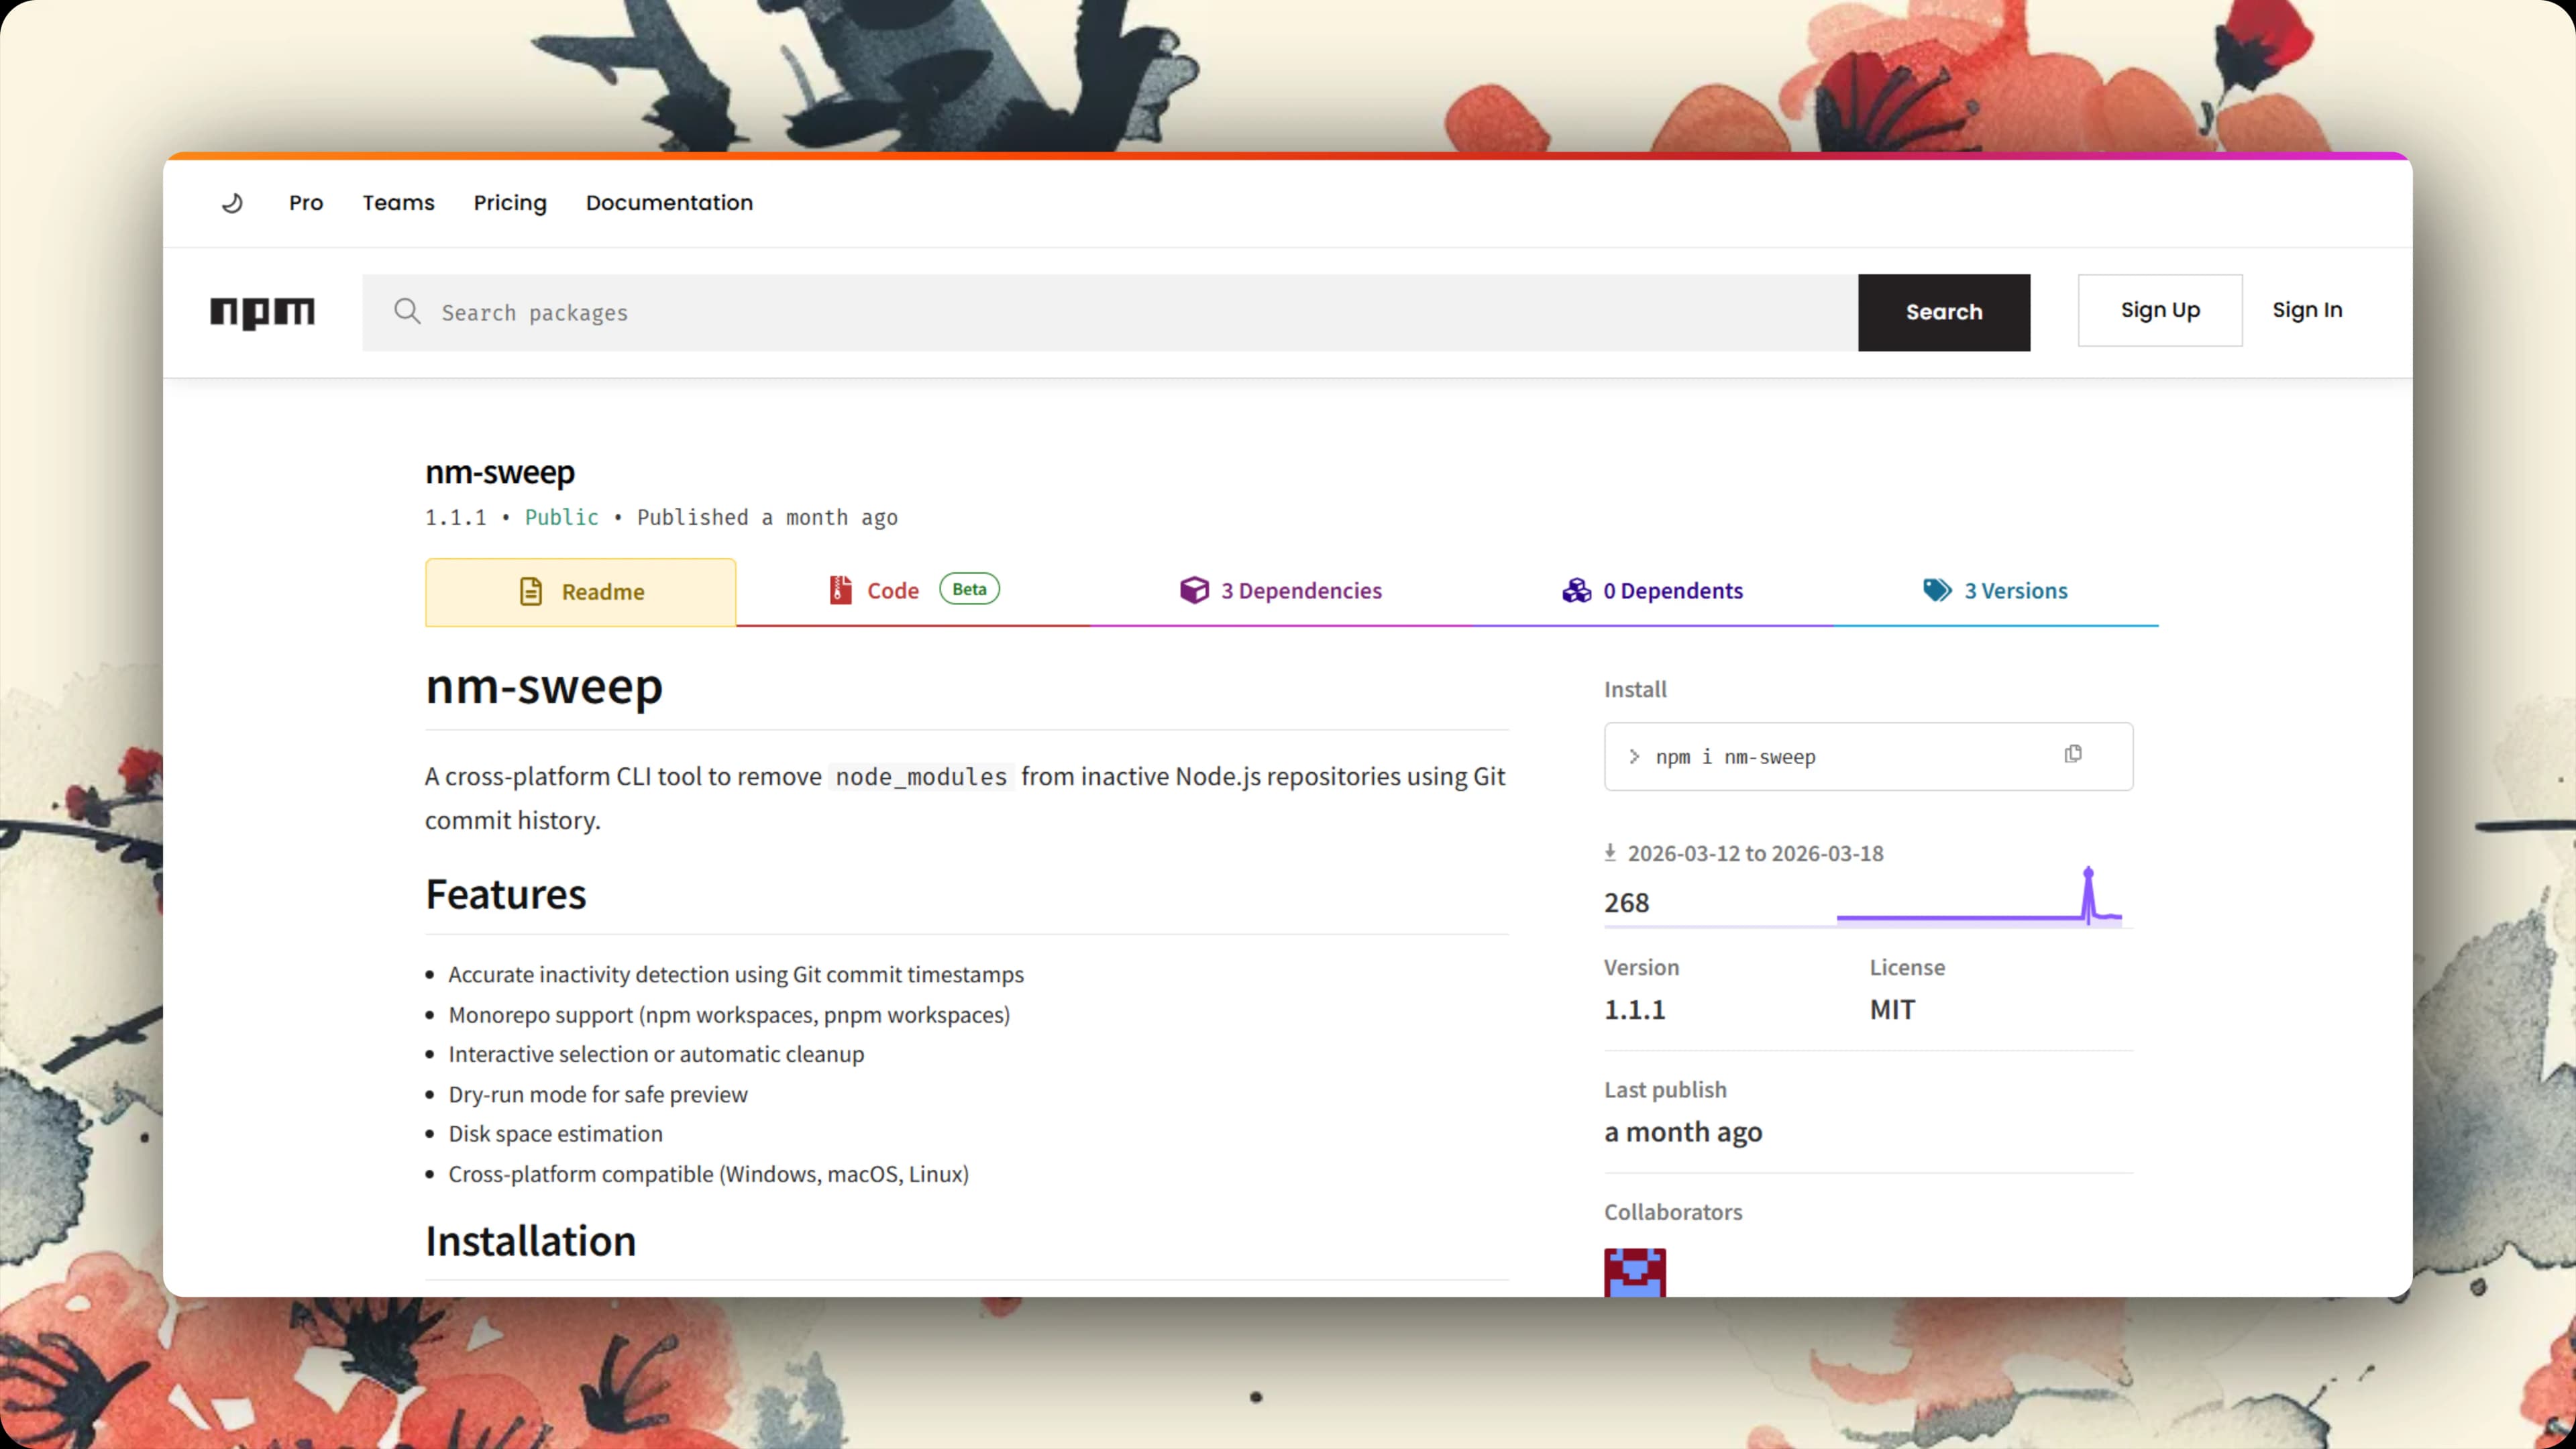Click the Dependents cubes icon
Screen dimensions: 2576x1449
click(x=1577, y=590)
